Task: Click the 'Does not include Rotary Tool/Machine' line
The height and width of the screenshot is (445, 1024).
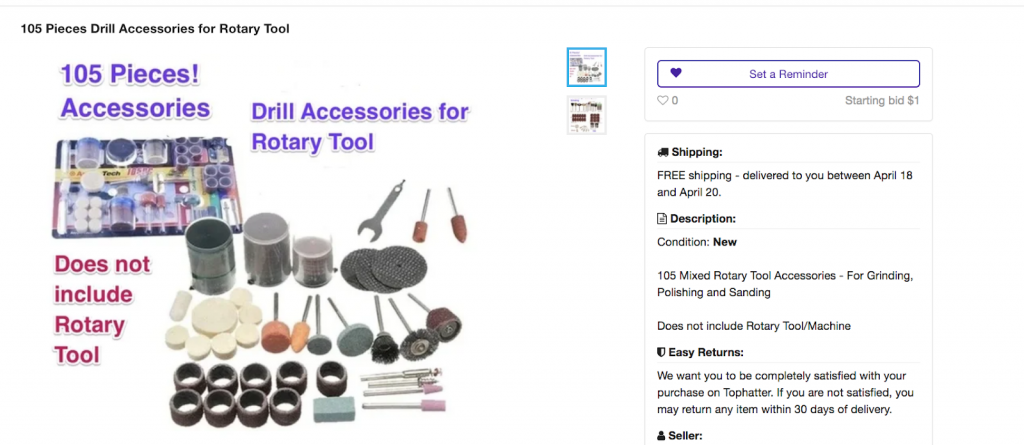Action: point(754,325)
